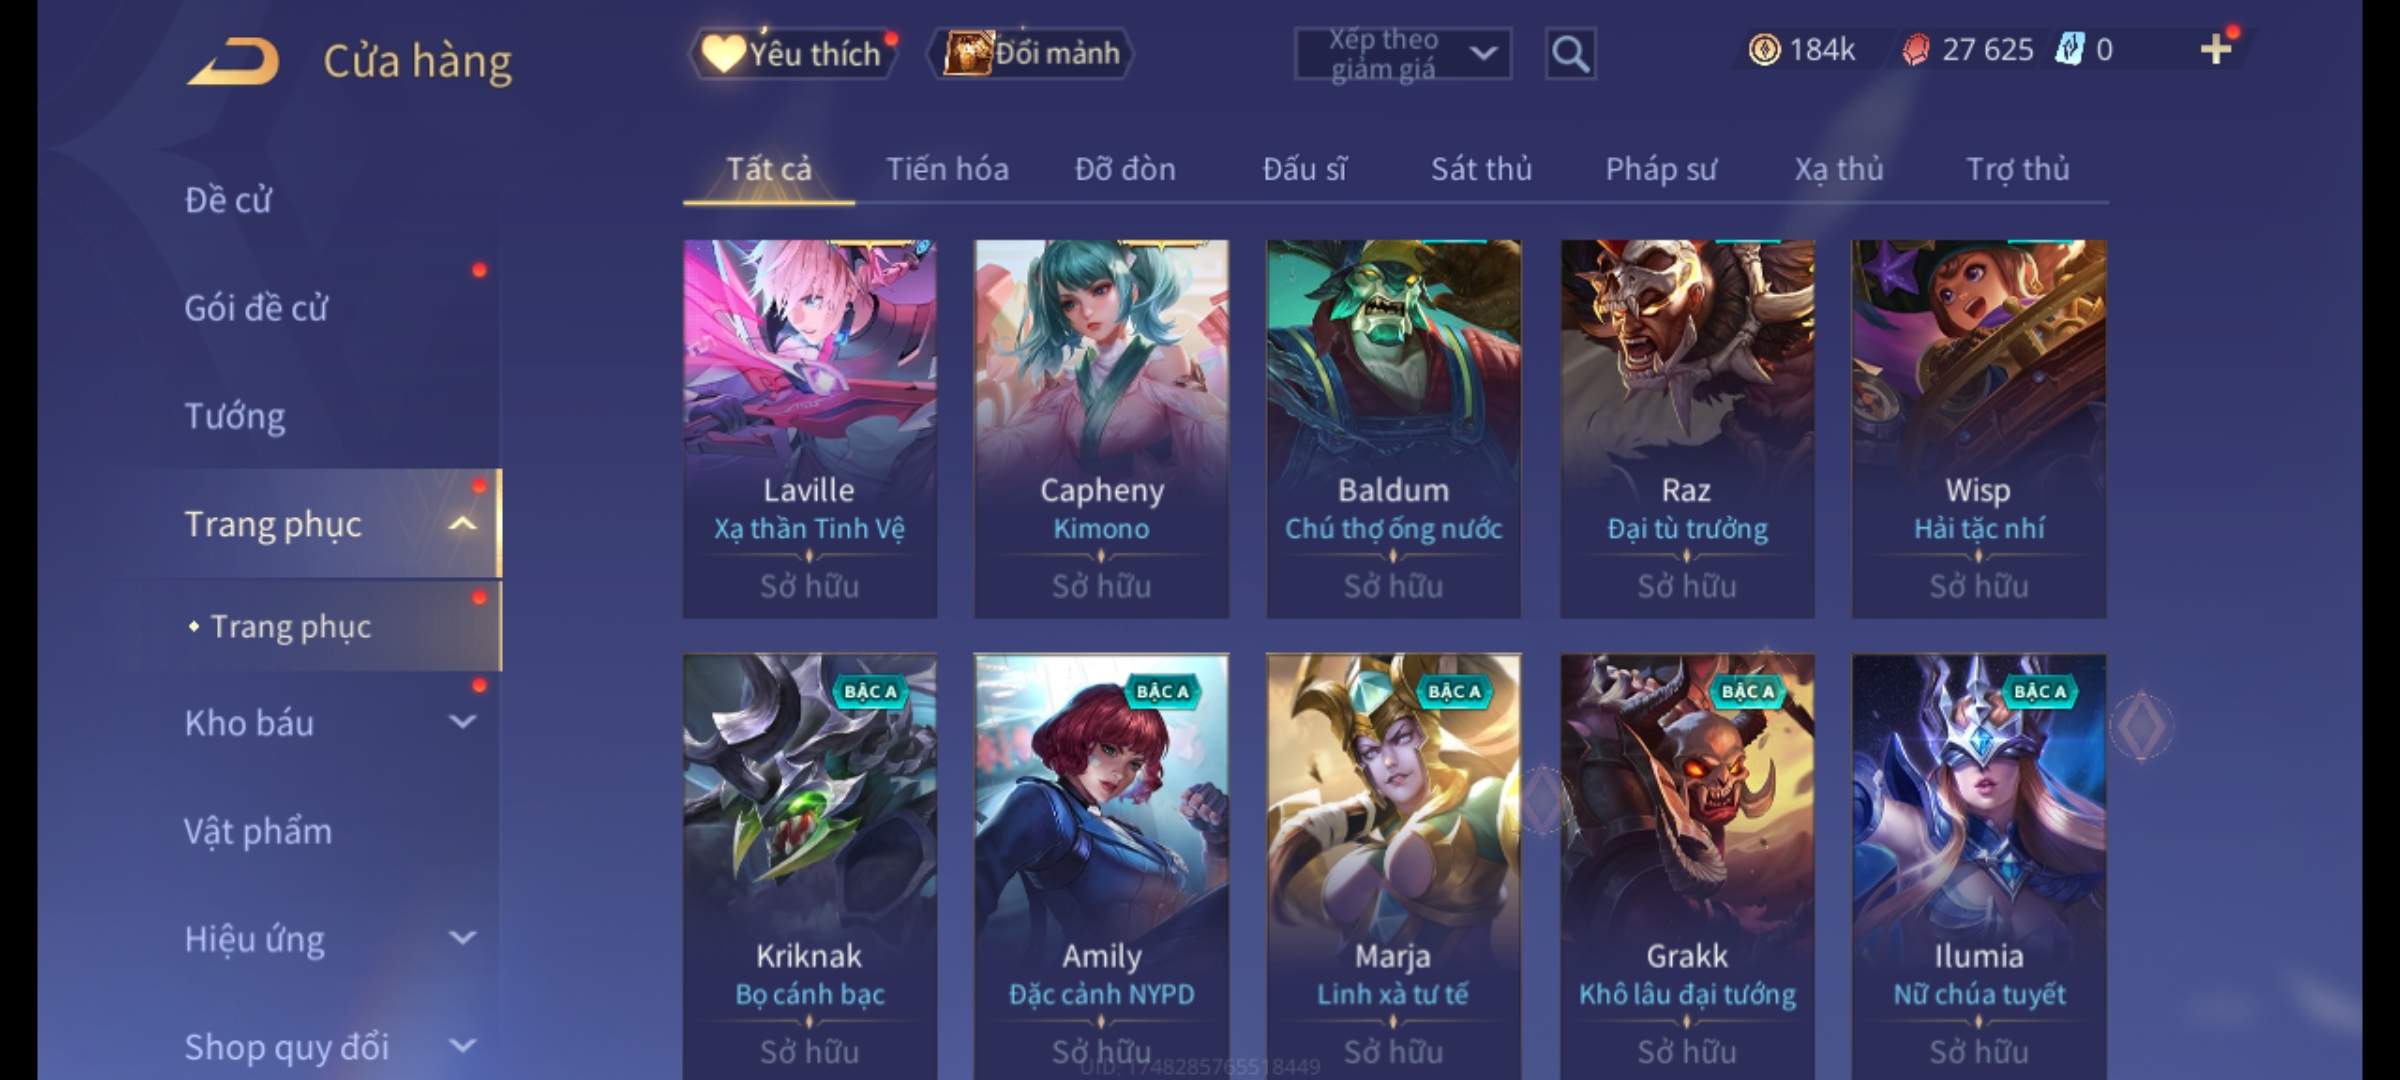Tap the blue ticket icon showing 0
Viewport: 2400px width, 1080px height.
pyautogui.click(x=2068, y=50)
